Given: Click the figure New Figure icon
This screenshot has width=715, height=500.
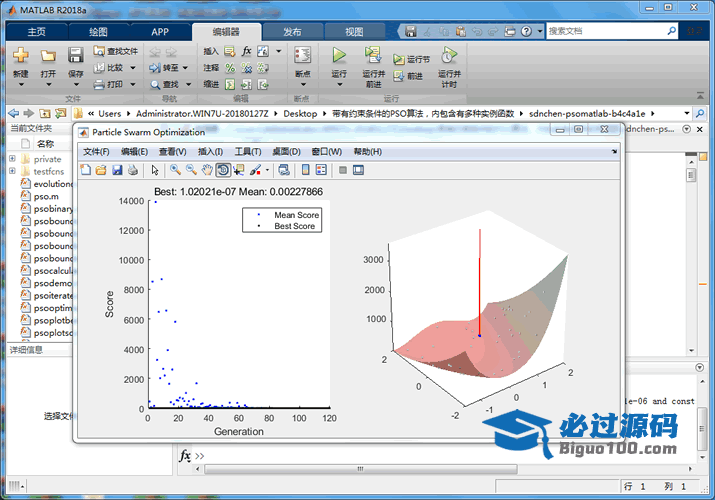Looking at the screenshot, I should click(86, 170).
